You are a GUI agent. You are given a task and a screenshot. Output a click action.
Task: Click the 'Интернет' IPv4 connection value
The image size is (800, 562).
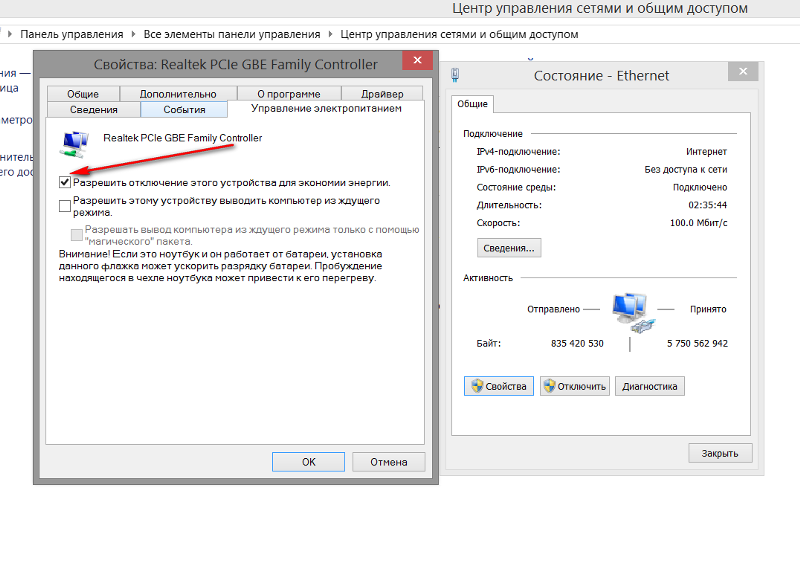(706, 151)
